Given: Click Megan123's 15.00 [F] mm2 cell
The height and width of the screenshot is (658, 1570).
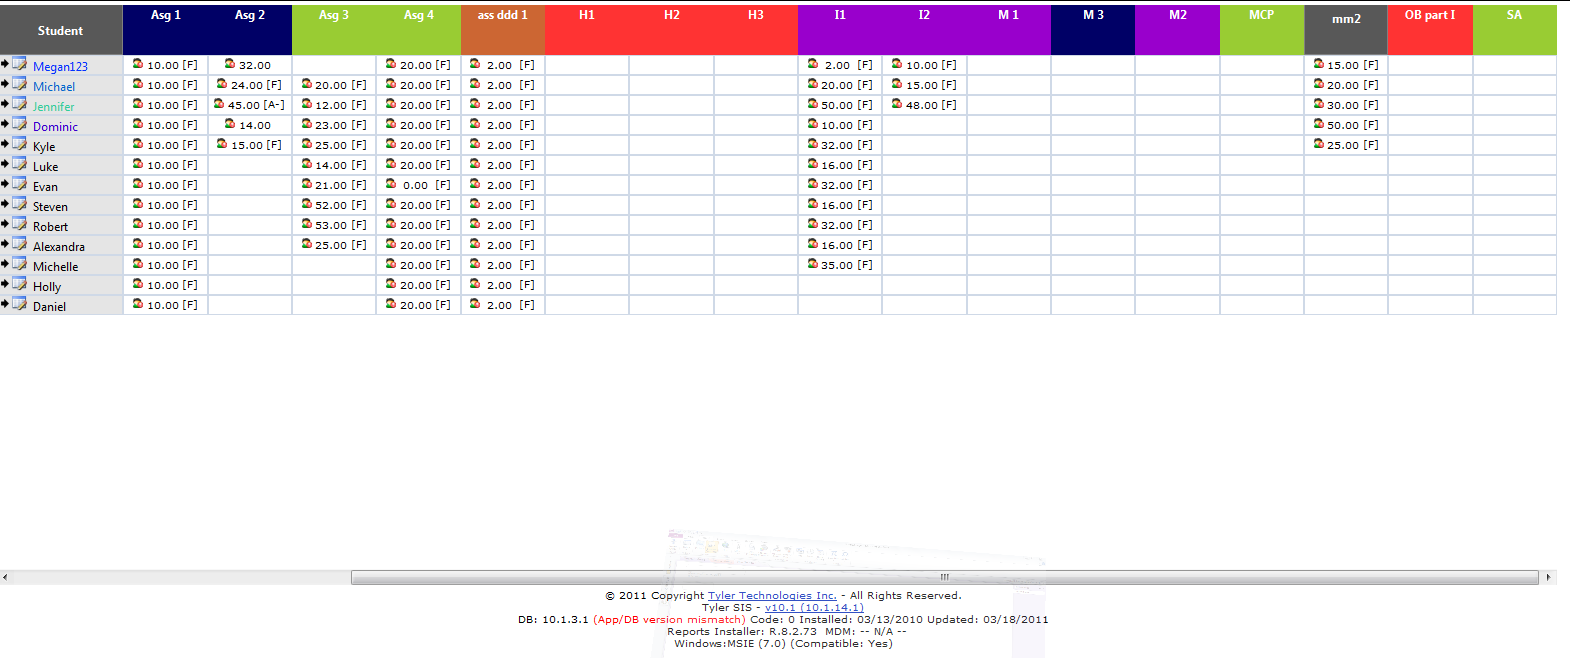Looking at the screenshot, I should pyautogui.click(x=1346, y=65).
